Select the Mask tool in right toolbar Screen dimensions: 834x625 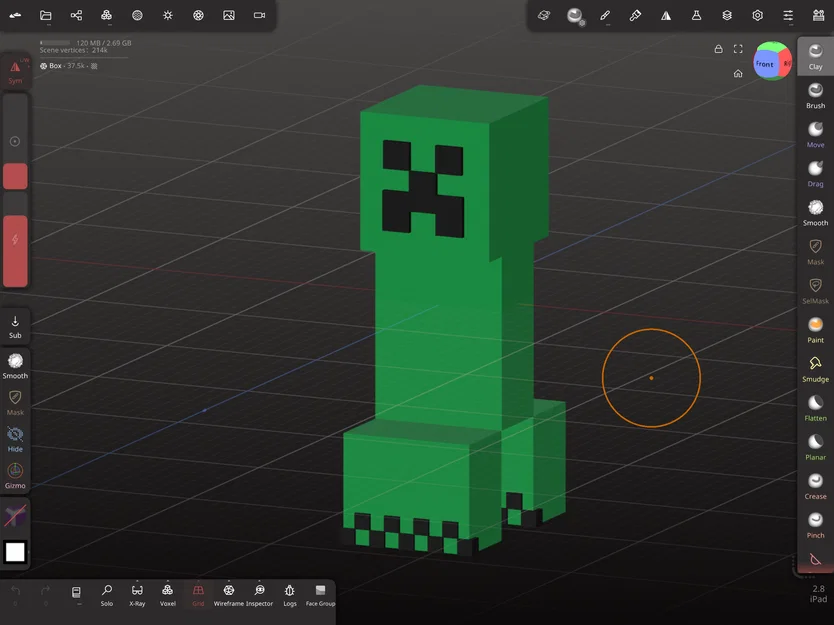point(815,252)
